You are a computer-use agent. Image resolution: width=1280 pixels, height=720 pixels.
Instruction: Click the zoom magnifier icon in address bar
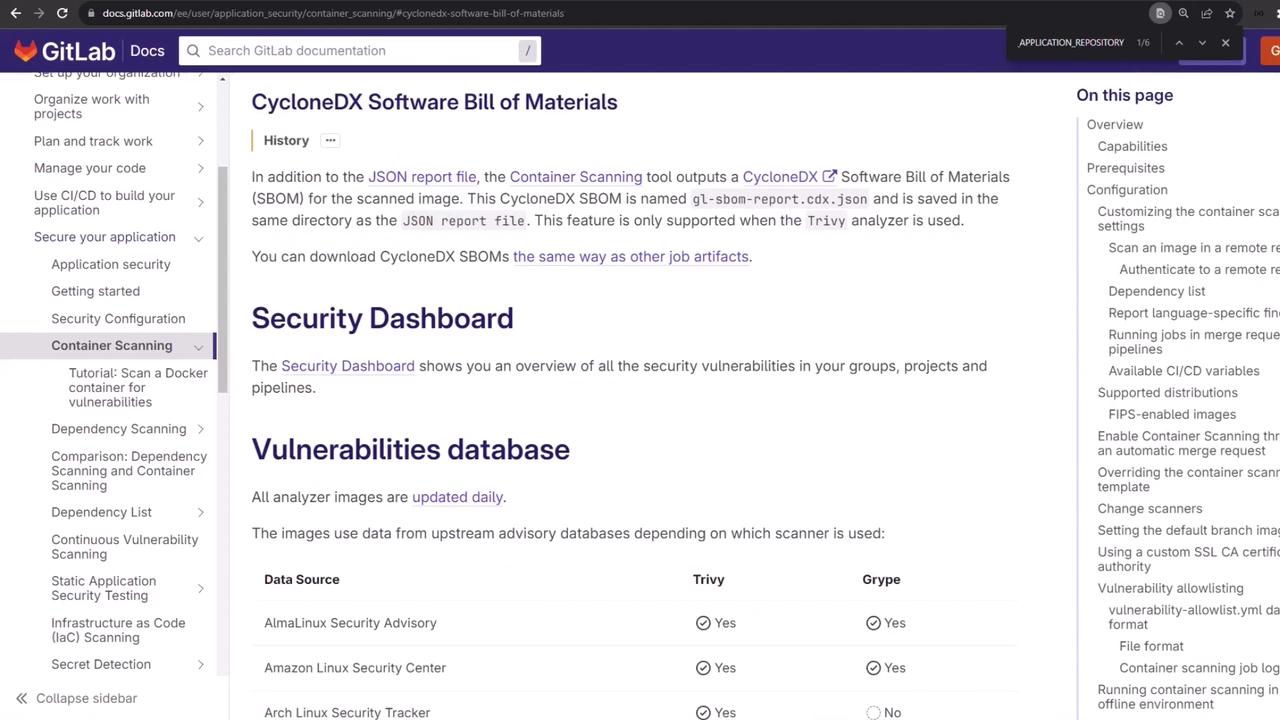[x=1183, y=13]
